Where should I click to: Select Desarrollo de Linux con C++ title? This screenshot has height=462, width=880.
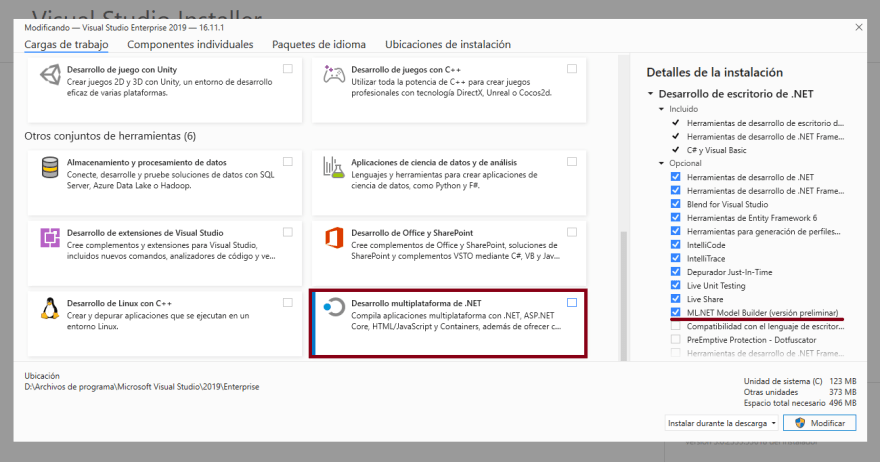pyautogui.click(x=120, y=303)
